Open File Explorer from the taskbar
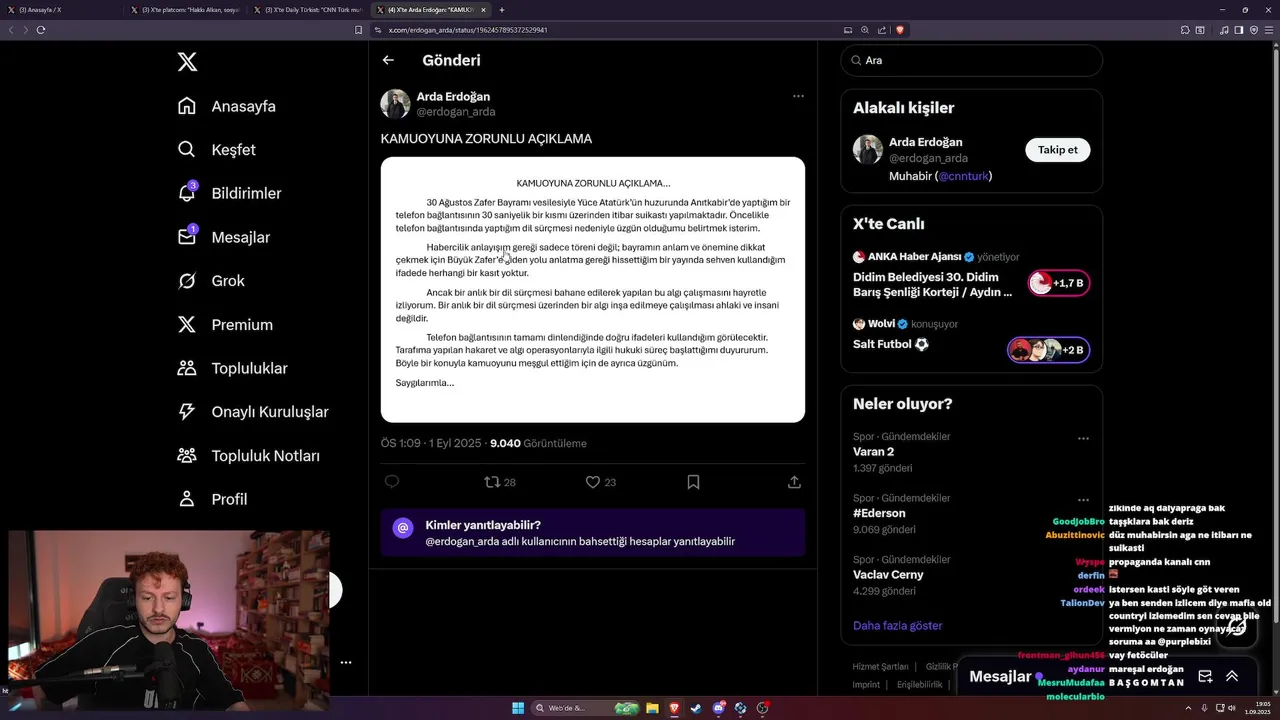The image size is (1280, 720). [652, 708]
